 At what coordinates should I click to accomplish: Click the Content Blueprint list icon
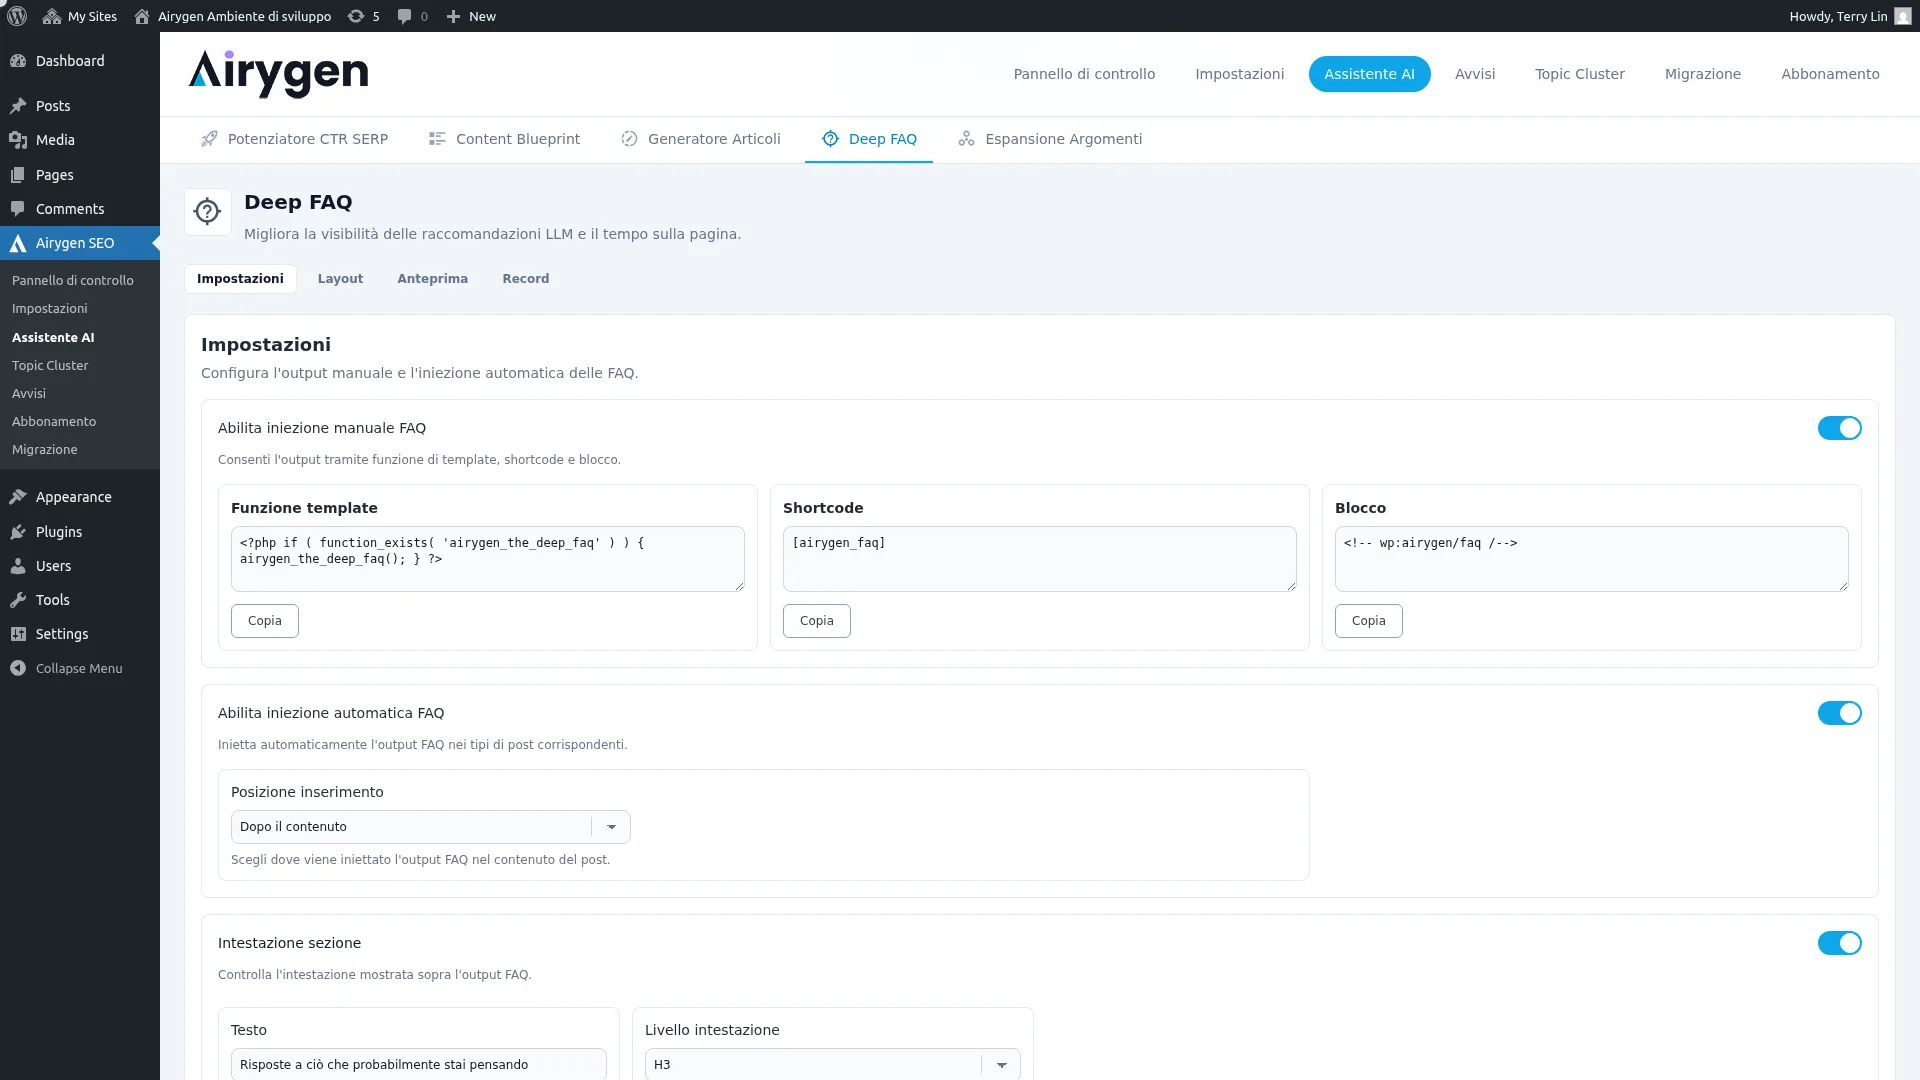(x=437, y=139)
